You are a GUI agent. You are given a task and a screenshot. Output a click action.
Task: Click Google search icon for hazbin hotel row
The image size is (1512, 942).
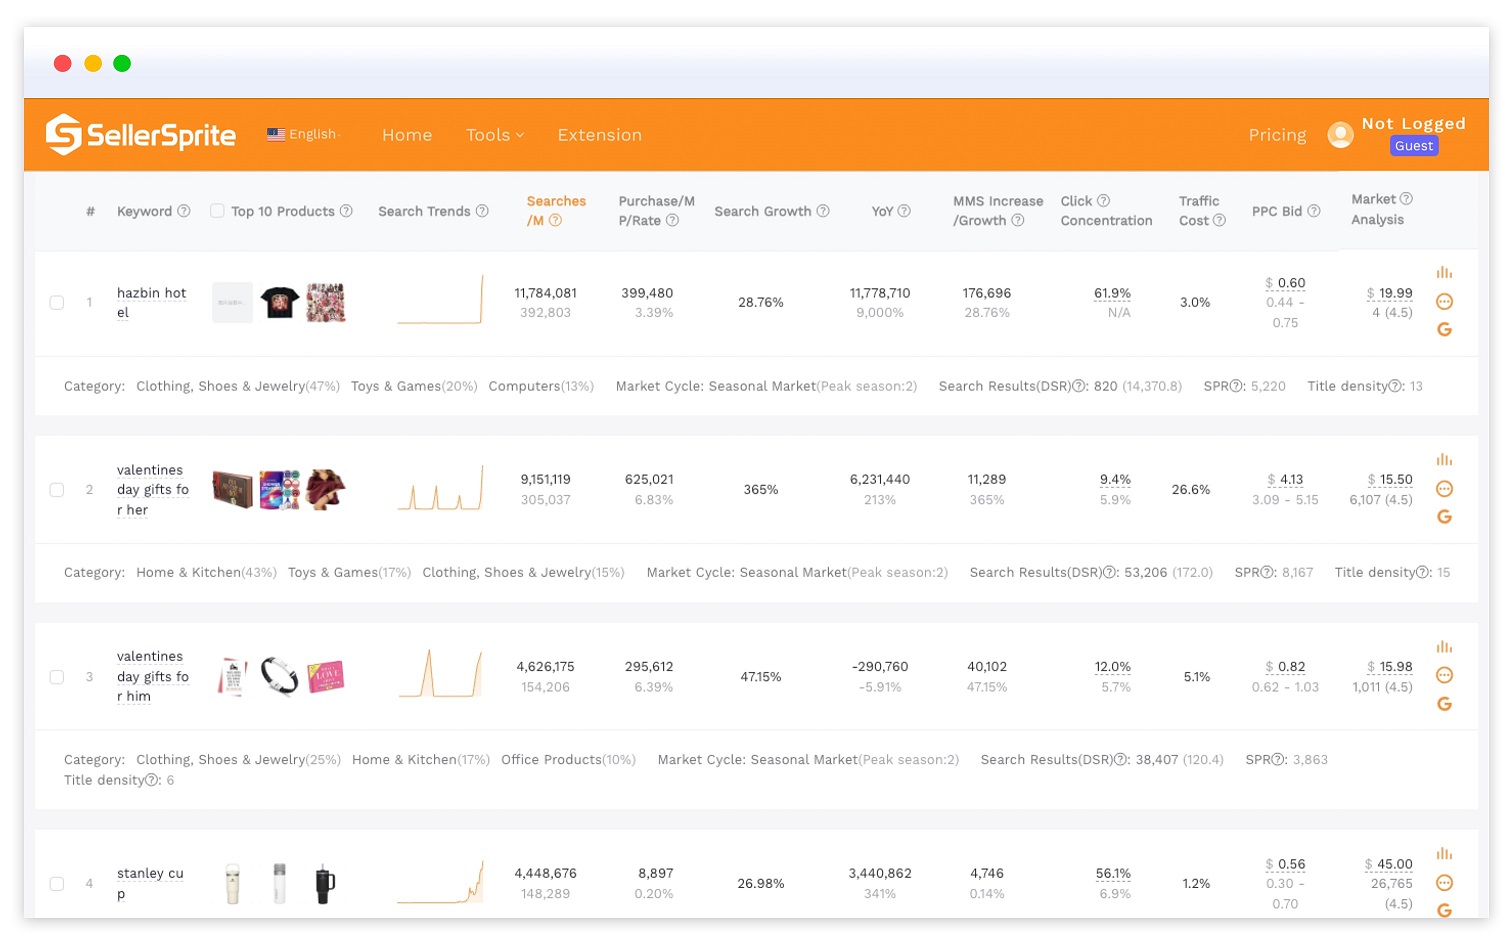point(1444,329)
